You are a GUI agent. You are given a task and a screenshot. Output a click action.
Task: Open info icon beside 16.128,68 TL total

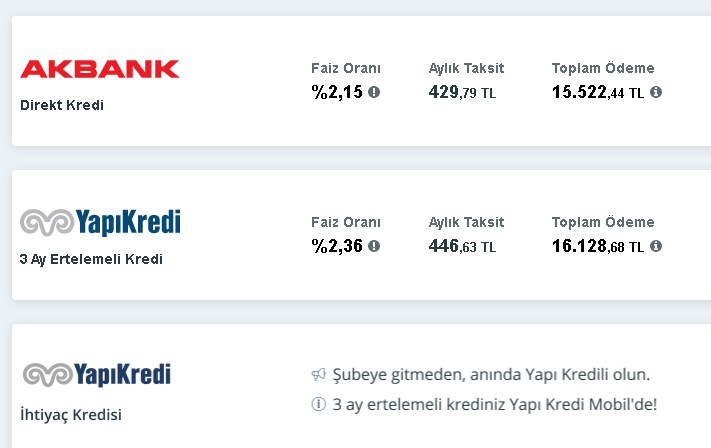656,246
